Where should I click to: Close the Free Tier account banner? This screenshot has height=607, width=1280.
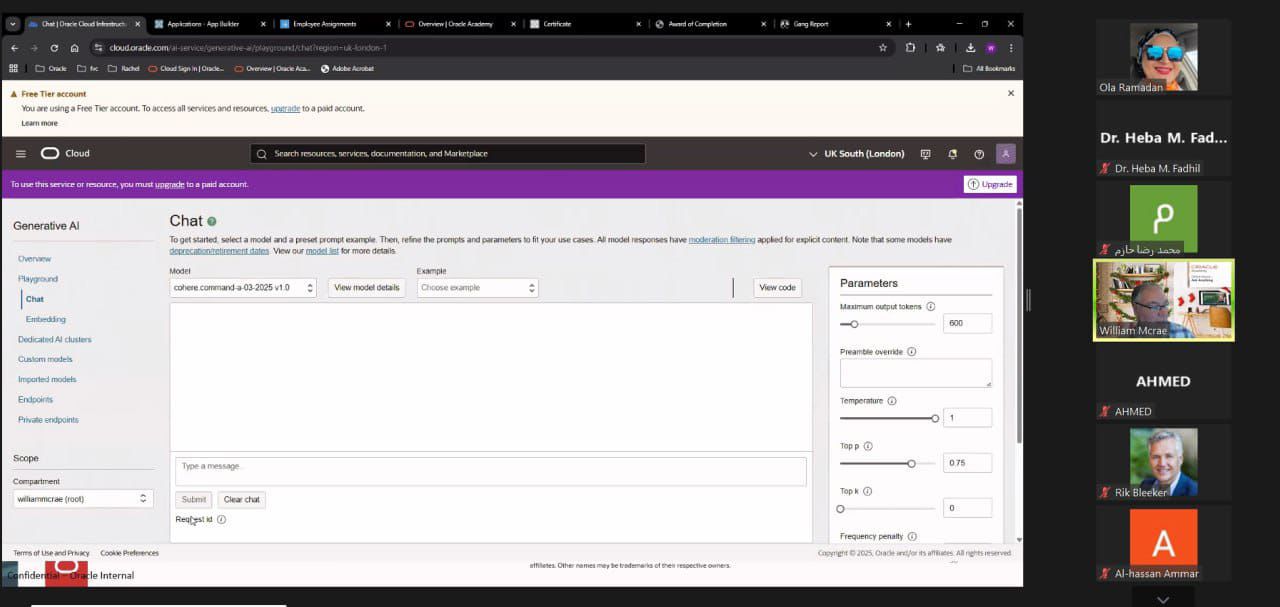click(x=1010, y=93)
